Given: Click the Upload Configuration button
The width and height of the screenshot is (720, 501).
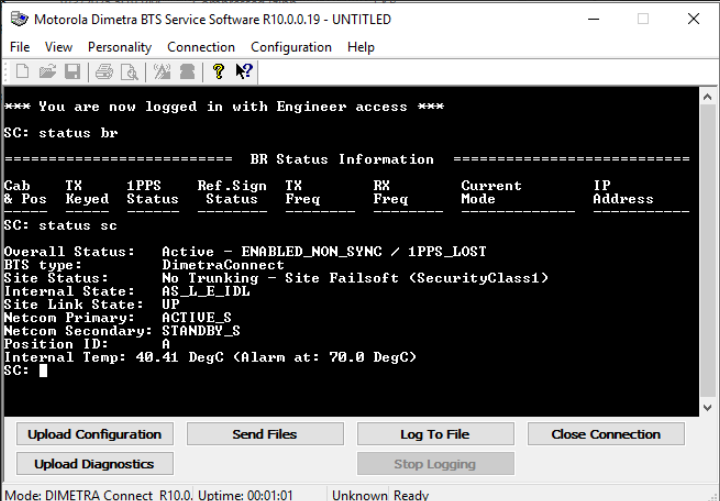Looking at the screenshot, I should pyautogui.click(x=95, y=434).
